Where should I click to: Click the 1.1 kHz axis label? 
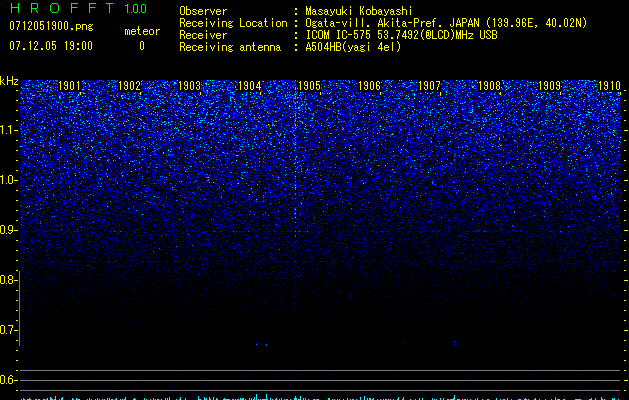click(9, 130)
